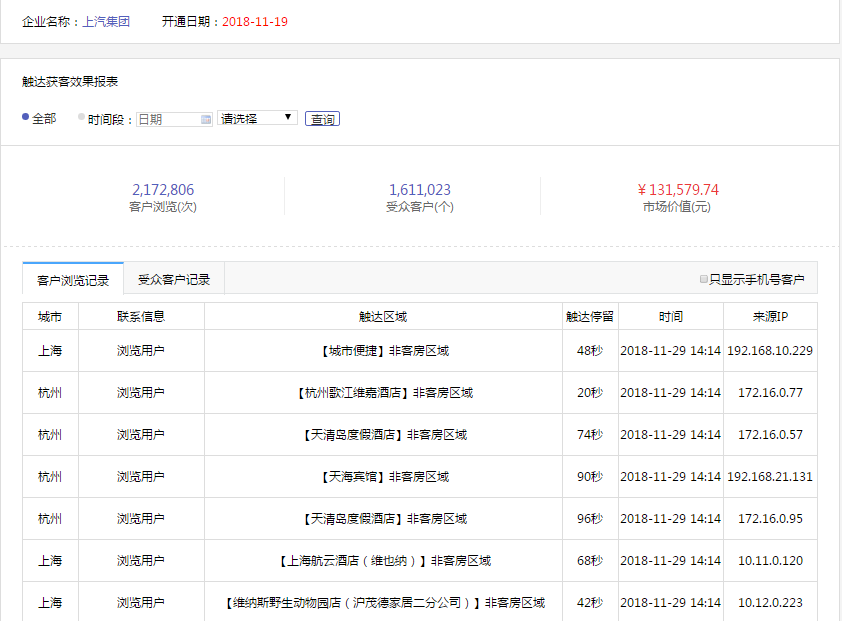
Task: Click the calendar icon in date field
Action: pyautogui.click(x=206, y=119)
